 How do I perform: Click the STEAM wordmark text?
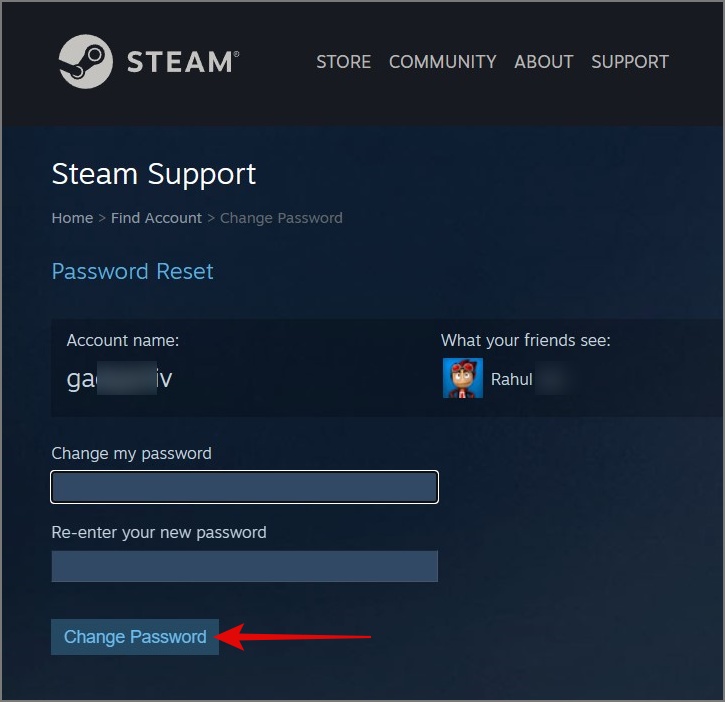coord(183,62)
